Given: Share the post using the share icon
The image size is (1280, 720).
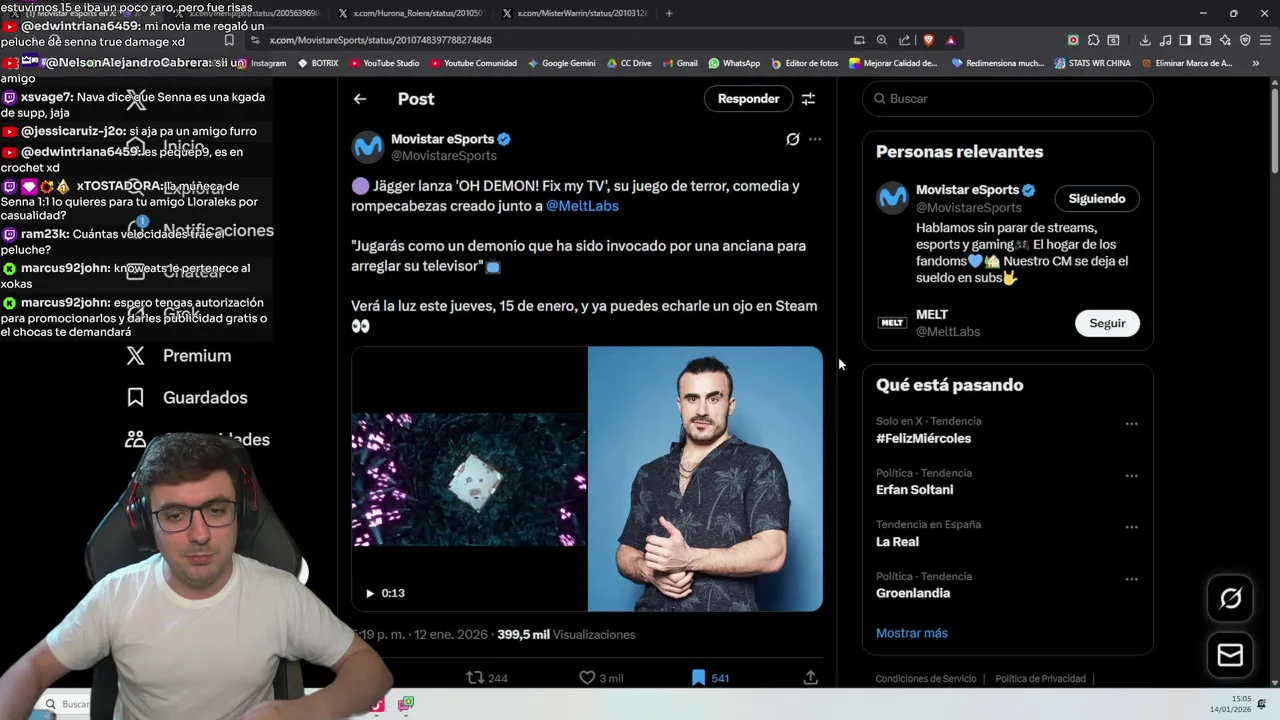Looking at the screenshot, I should 810,678.
